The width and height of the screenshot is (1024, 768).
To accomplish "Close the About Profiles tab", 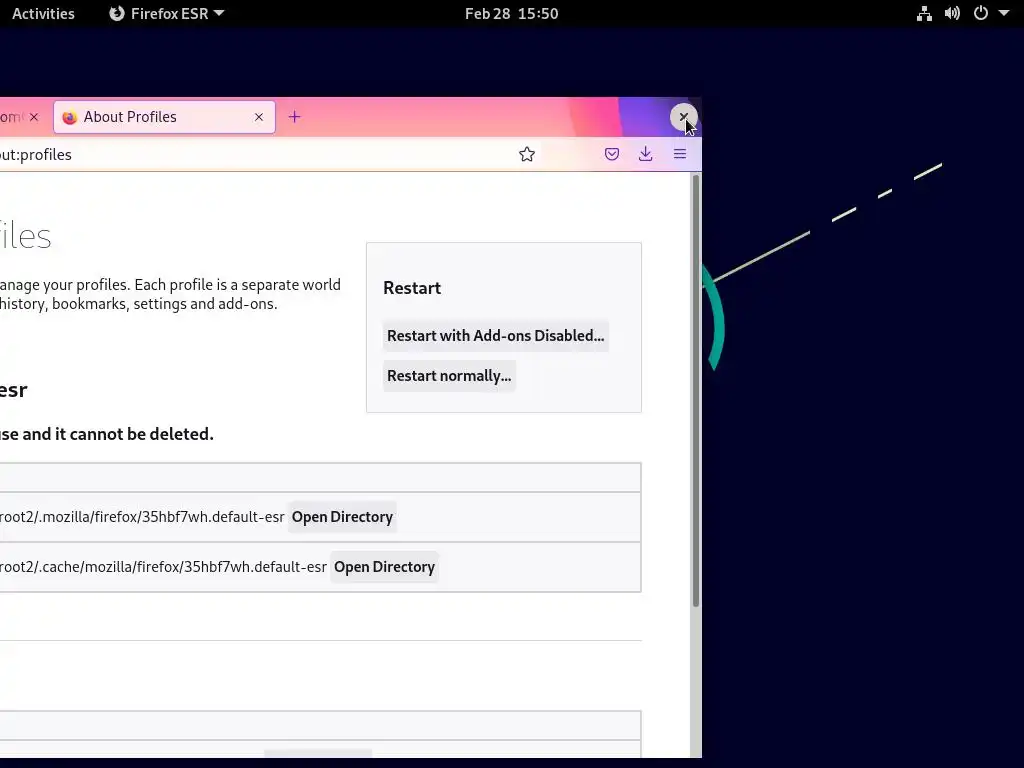I will point(259,117).
